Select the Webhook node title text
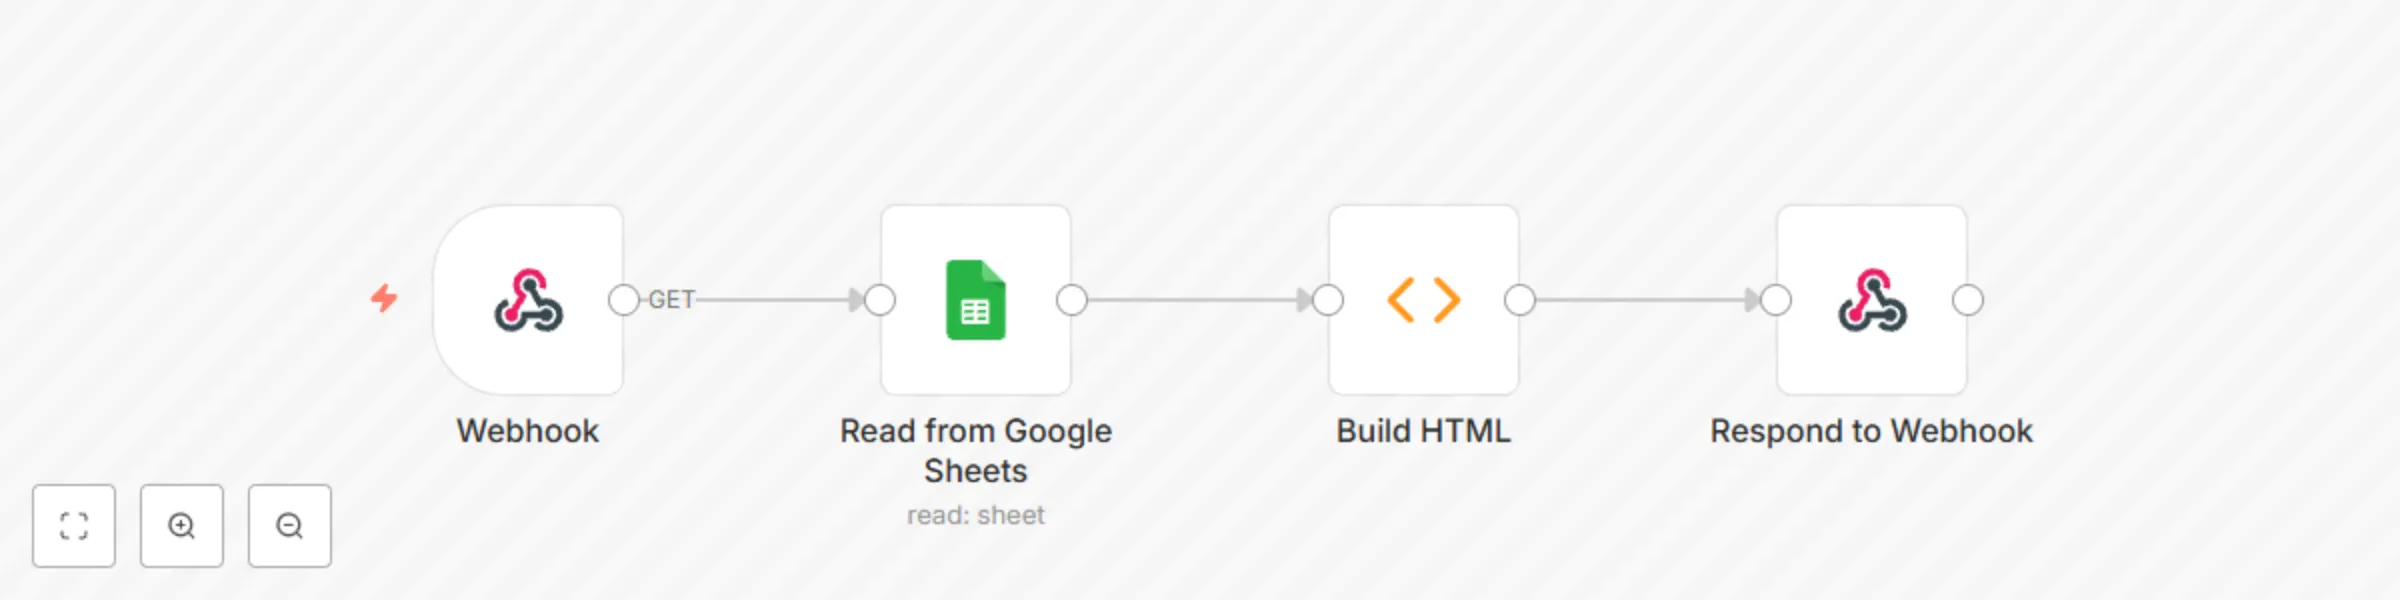Viewport: 2400px width, 600px height. (528, 432)
